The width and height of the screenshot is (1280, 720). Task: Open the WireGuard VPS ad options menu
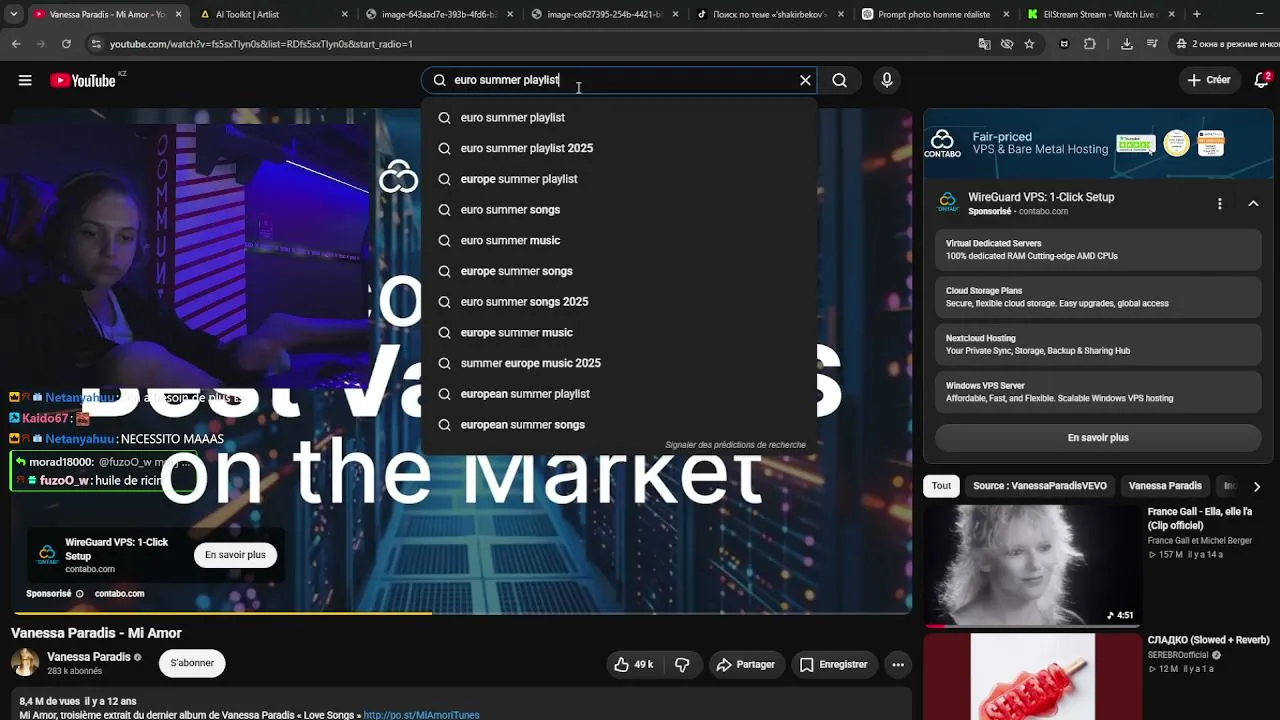pyautogui.click(x=1219, y=204)
